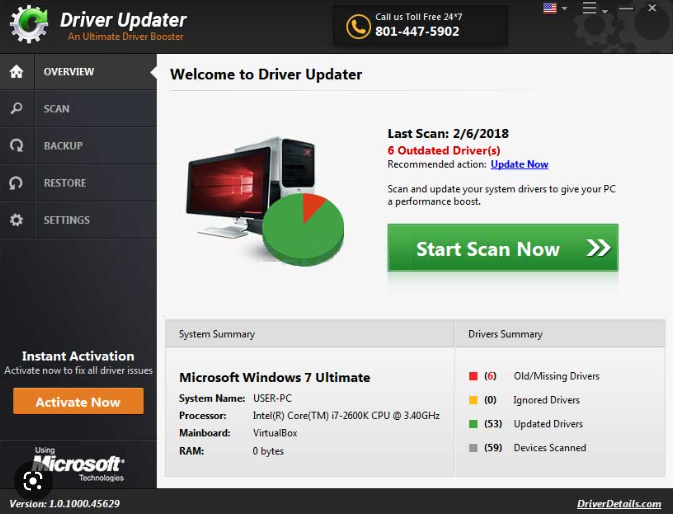Click the green Updated Drivers swatch
The height and width of the screenshot is (514, 673).
473,424
